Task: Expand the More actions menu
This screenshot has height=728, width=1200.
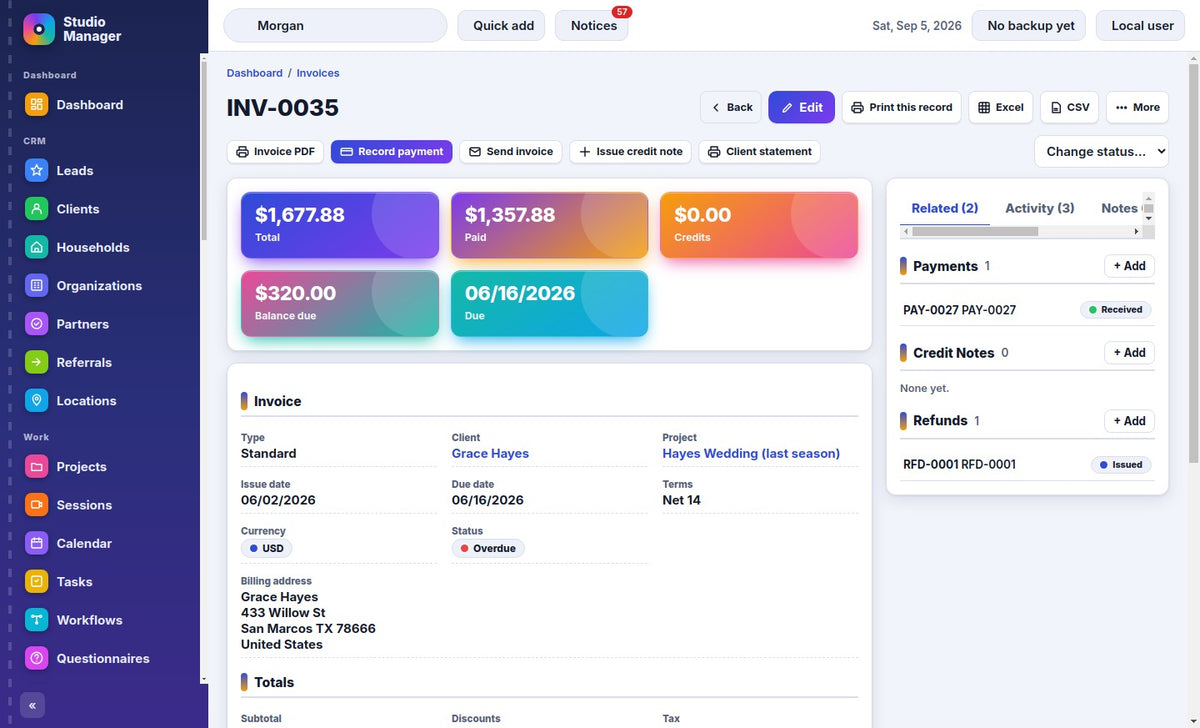Action: 1137,107
